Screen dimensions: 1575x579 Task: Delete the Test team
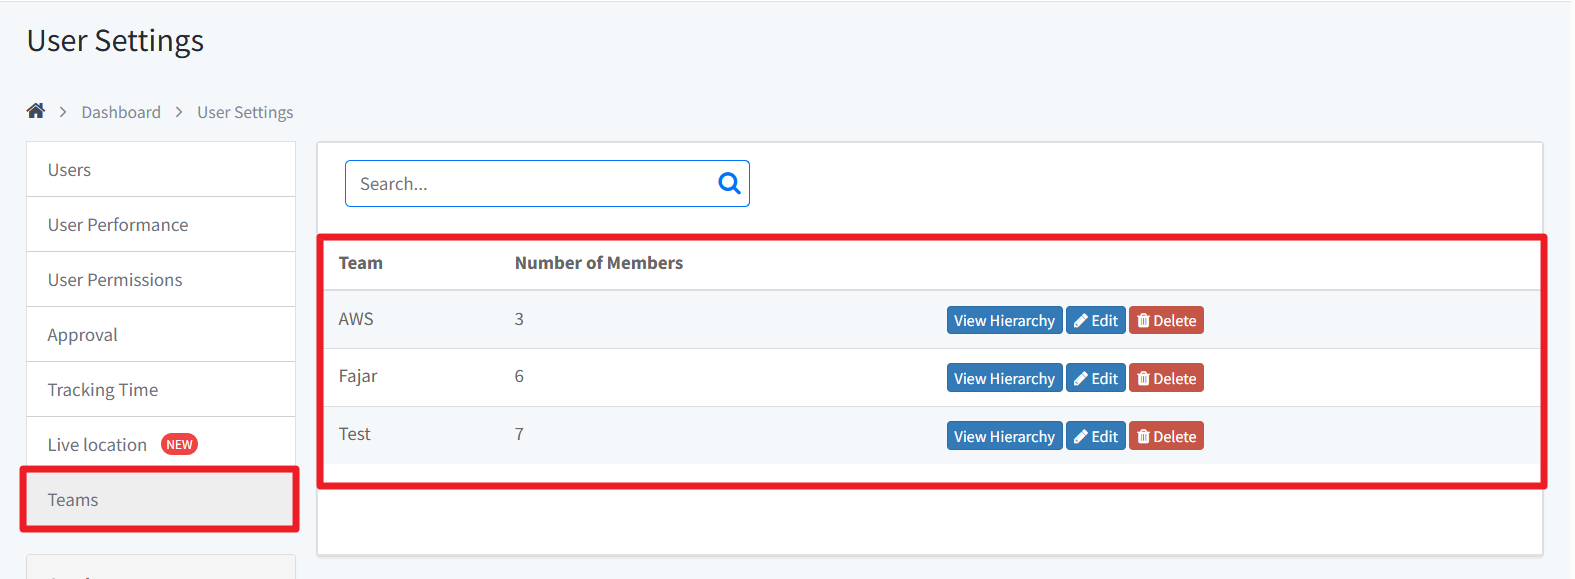click(x=1166, y=436)
